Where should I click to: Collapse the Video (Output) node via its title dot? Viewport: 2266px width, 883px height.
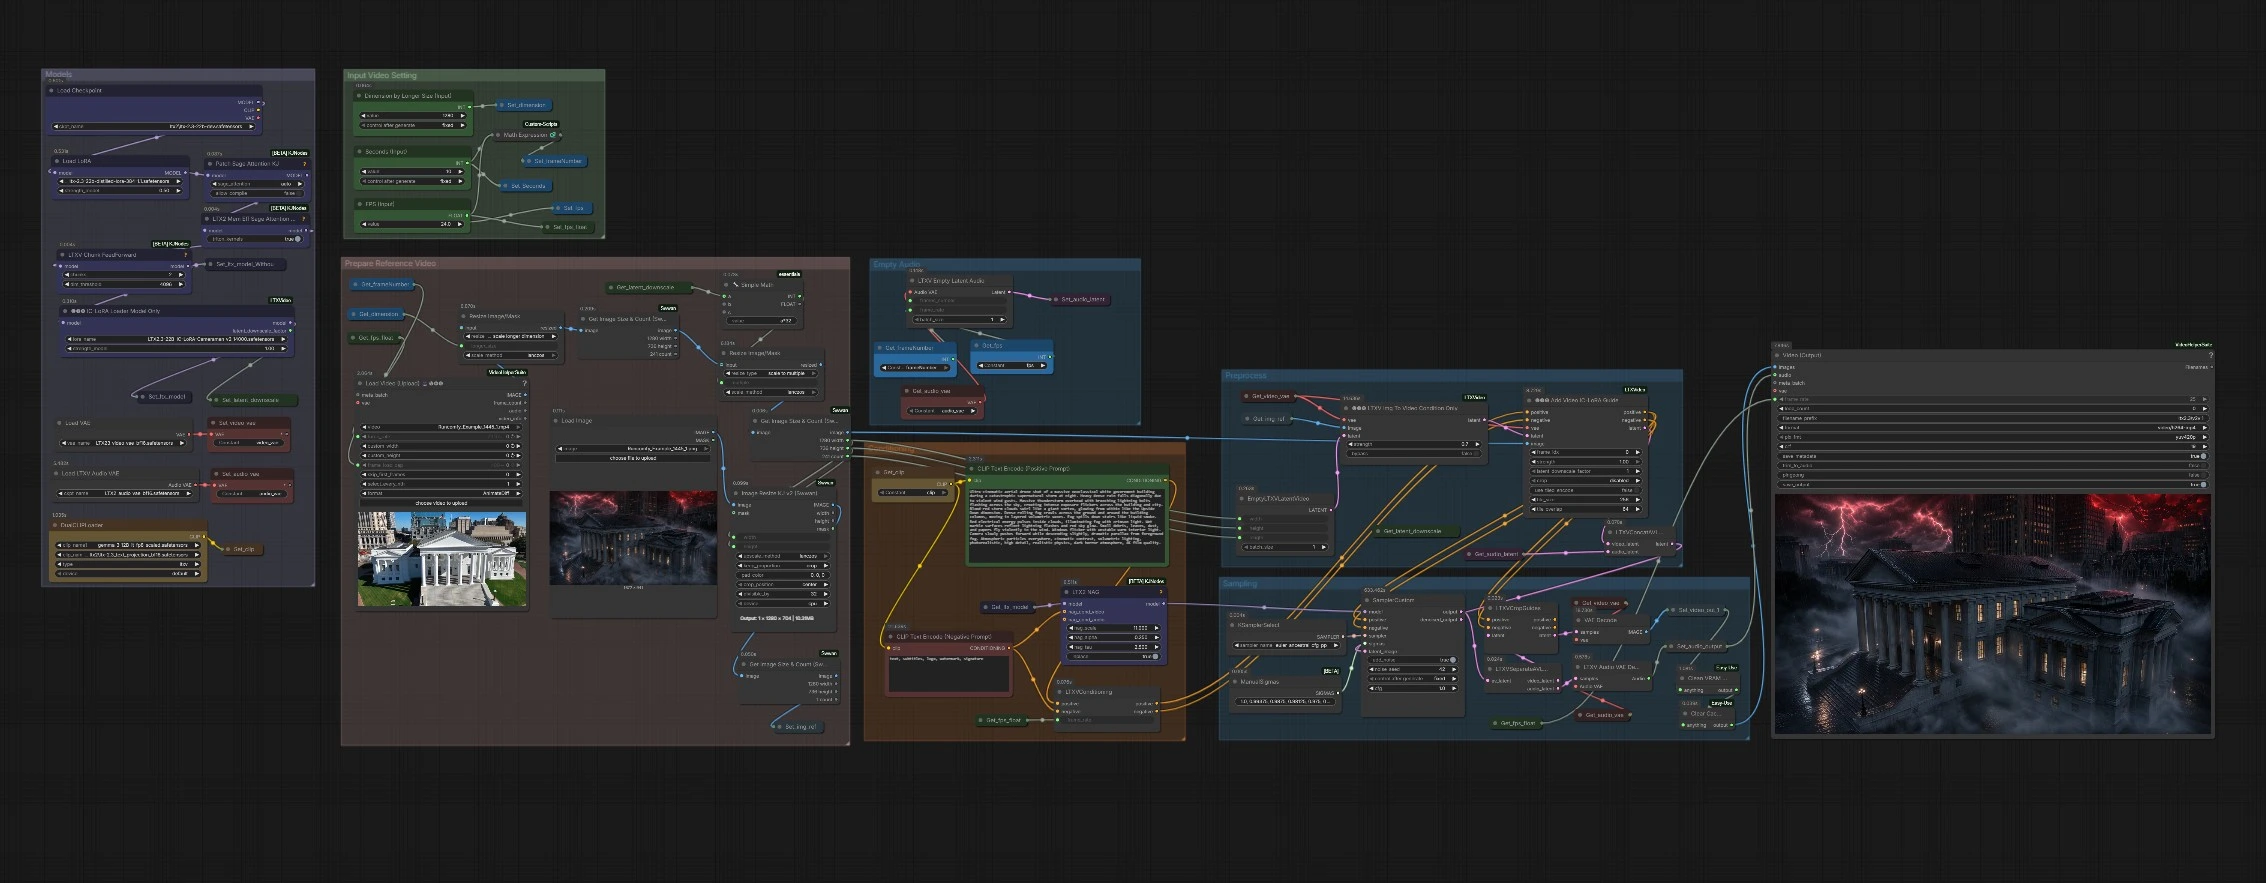[1777, 355]
